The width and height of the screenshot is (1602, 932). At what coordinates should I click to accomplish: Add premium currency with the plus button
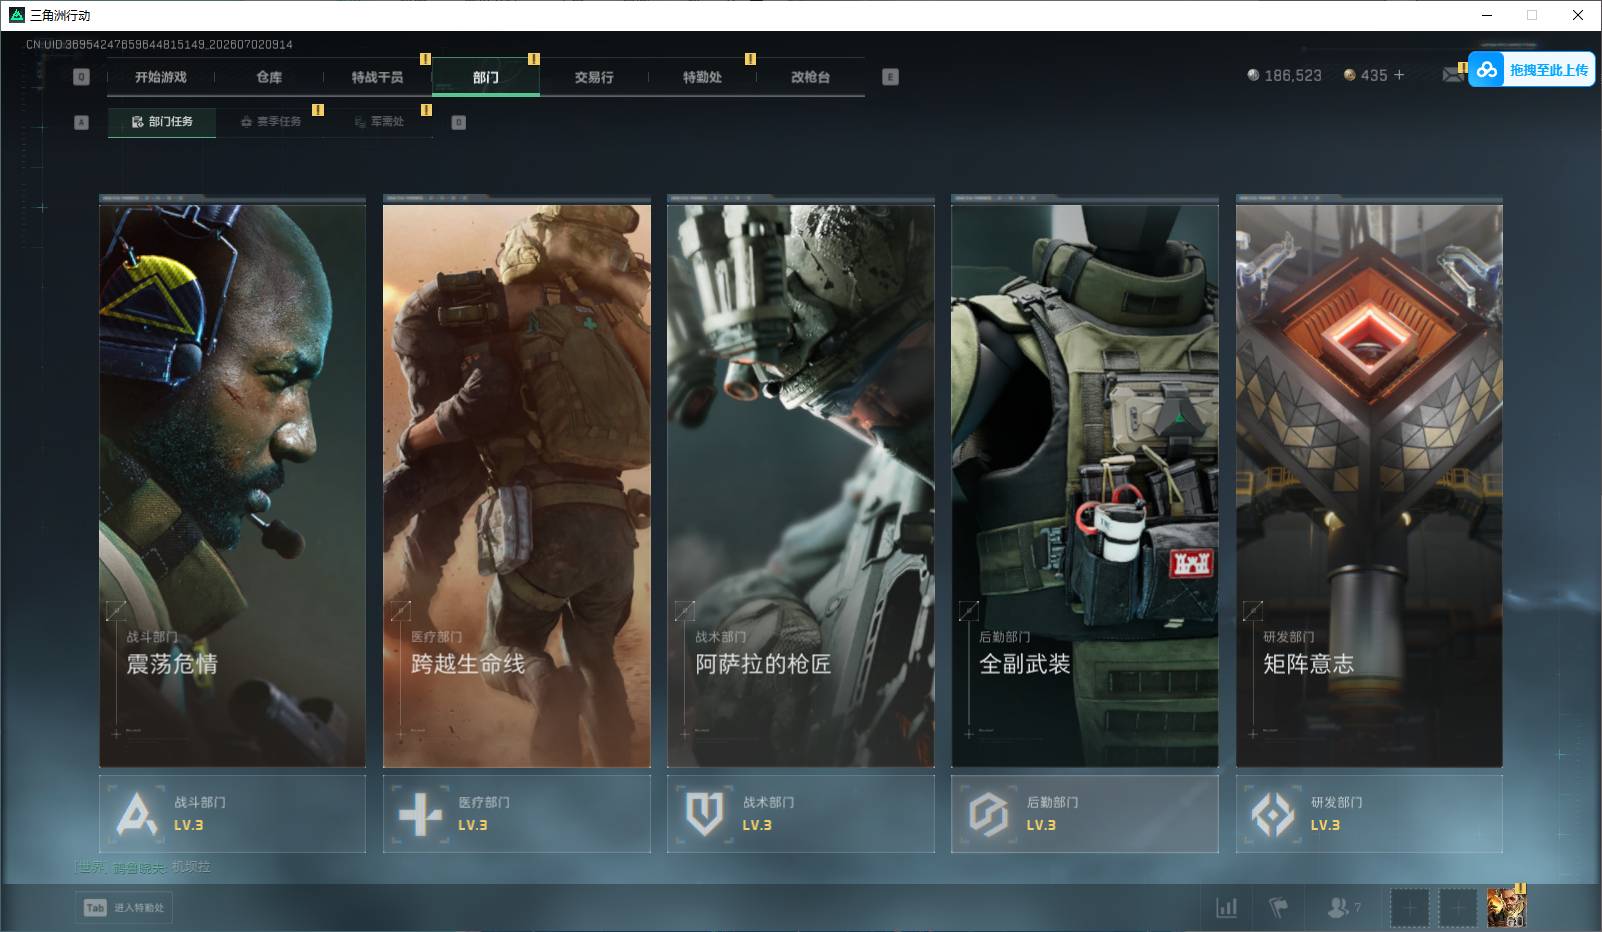[1399, 75]
